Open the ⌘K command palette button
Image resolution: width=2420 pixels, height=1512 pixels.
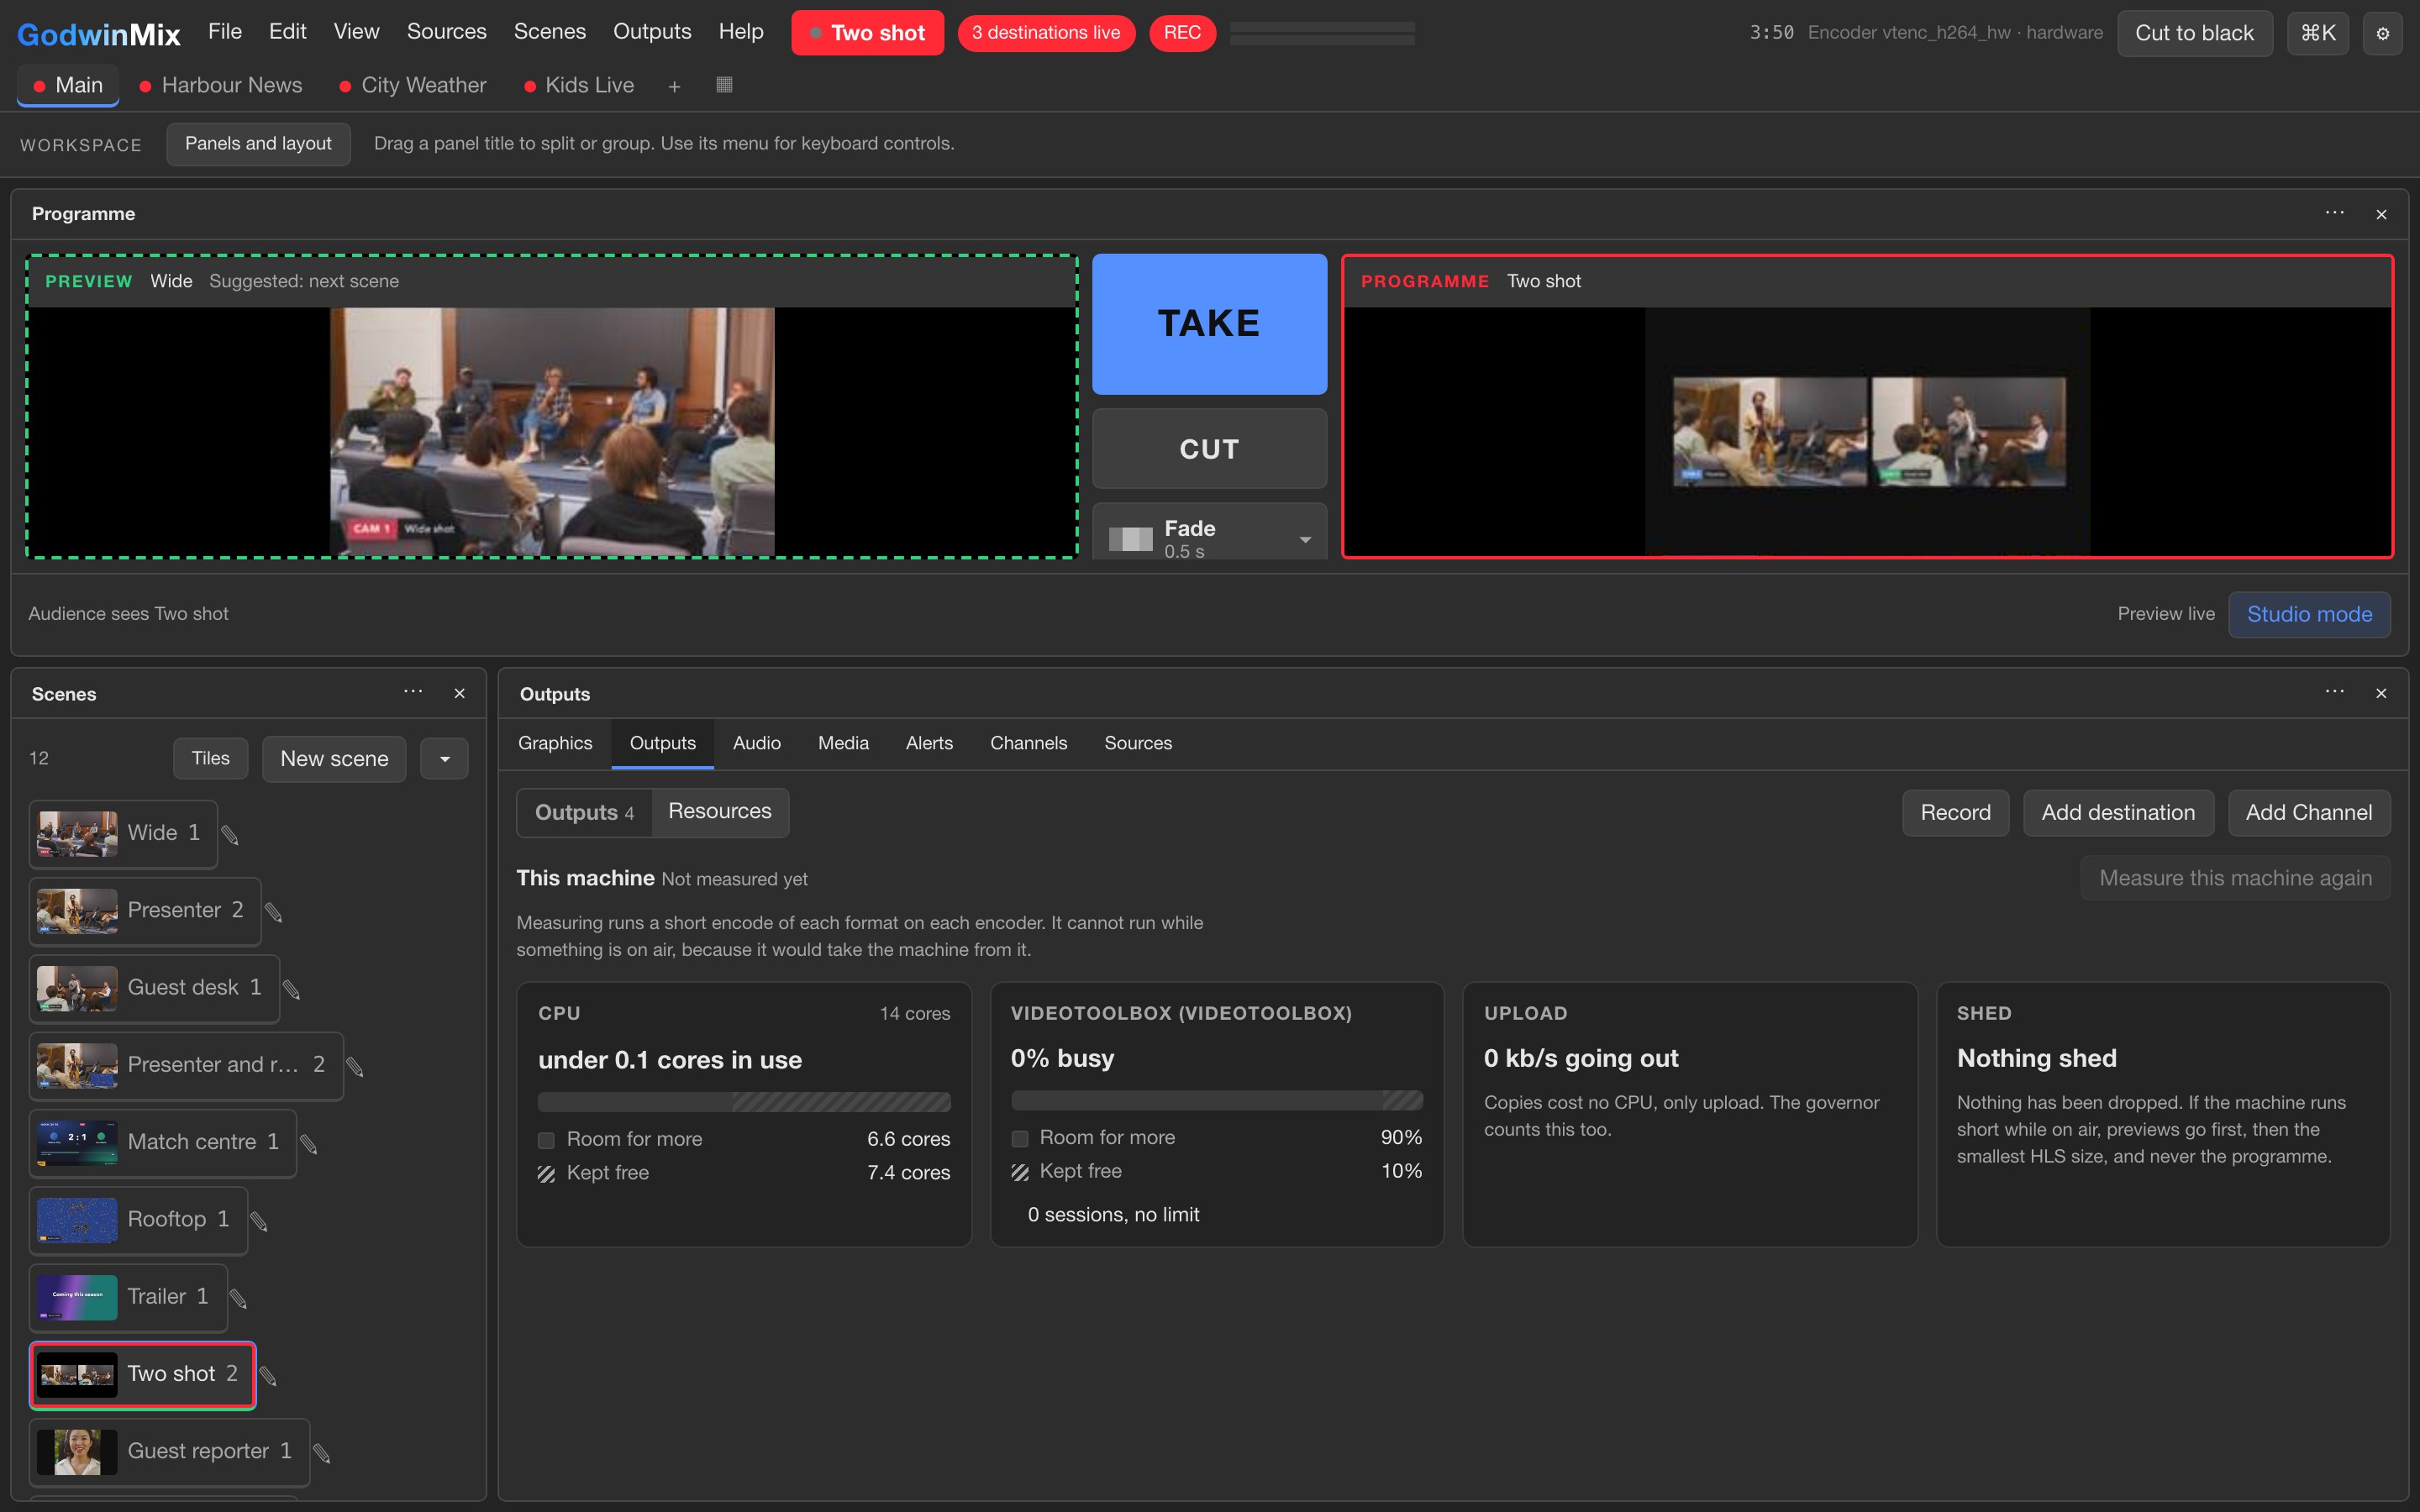tap(2317, 33)
